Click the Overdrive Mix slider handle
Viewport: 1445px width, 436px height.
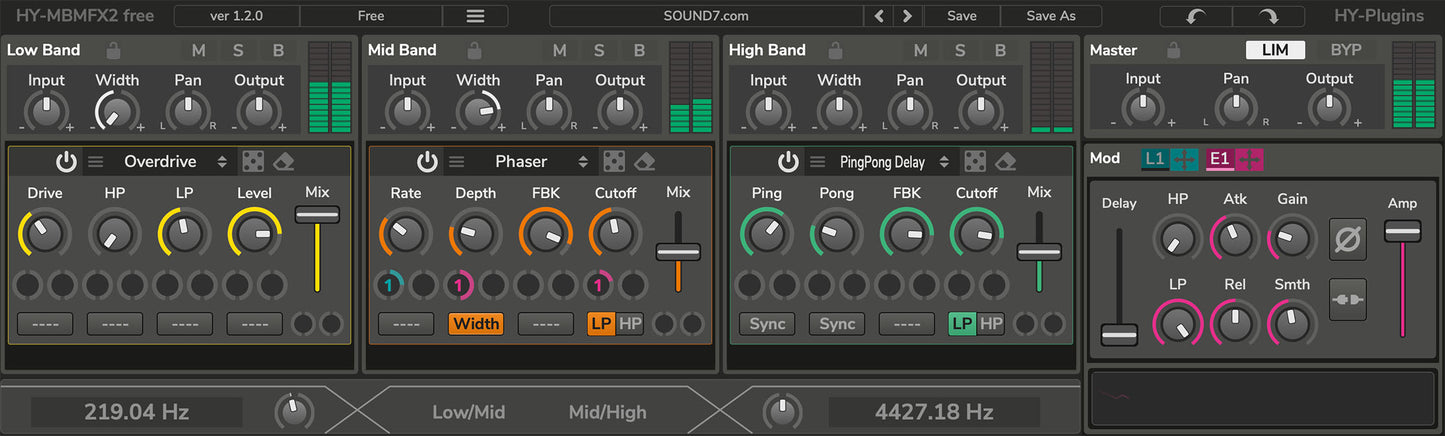coord(317,214)
